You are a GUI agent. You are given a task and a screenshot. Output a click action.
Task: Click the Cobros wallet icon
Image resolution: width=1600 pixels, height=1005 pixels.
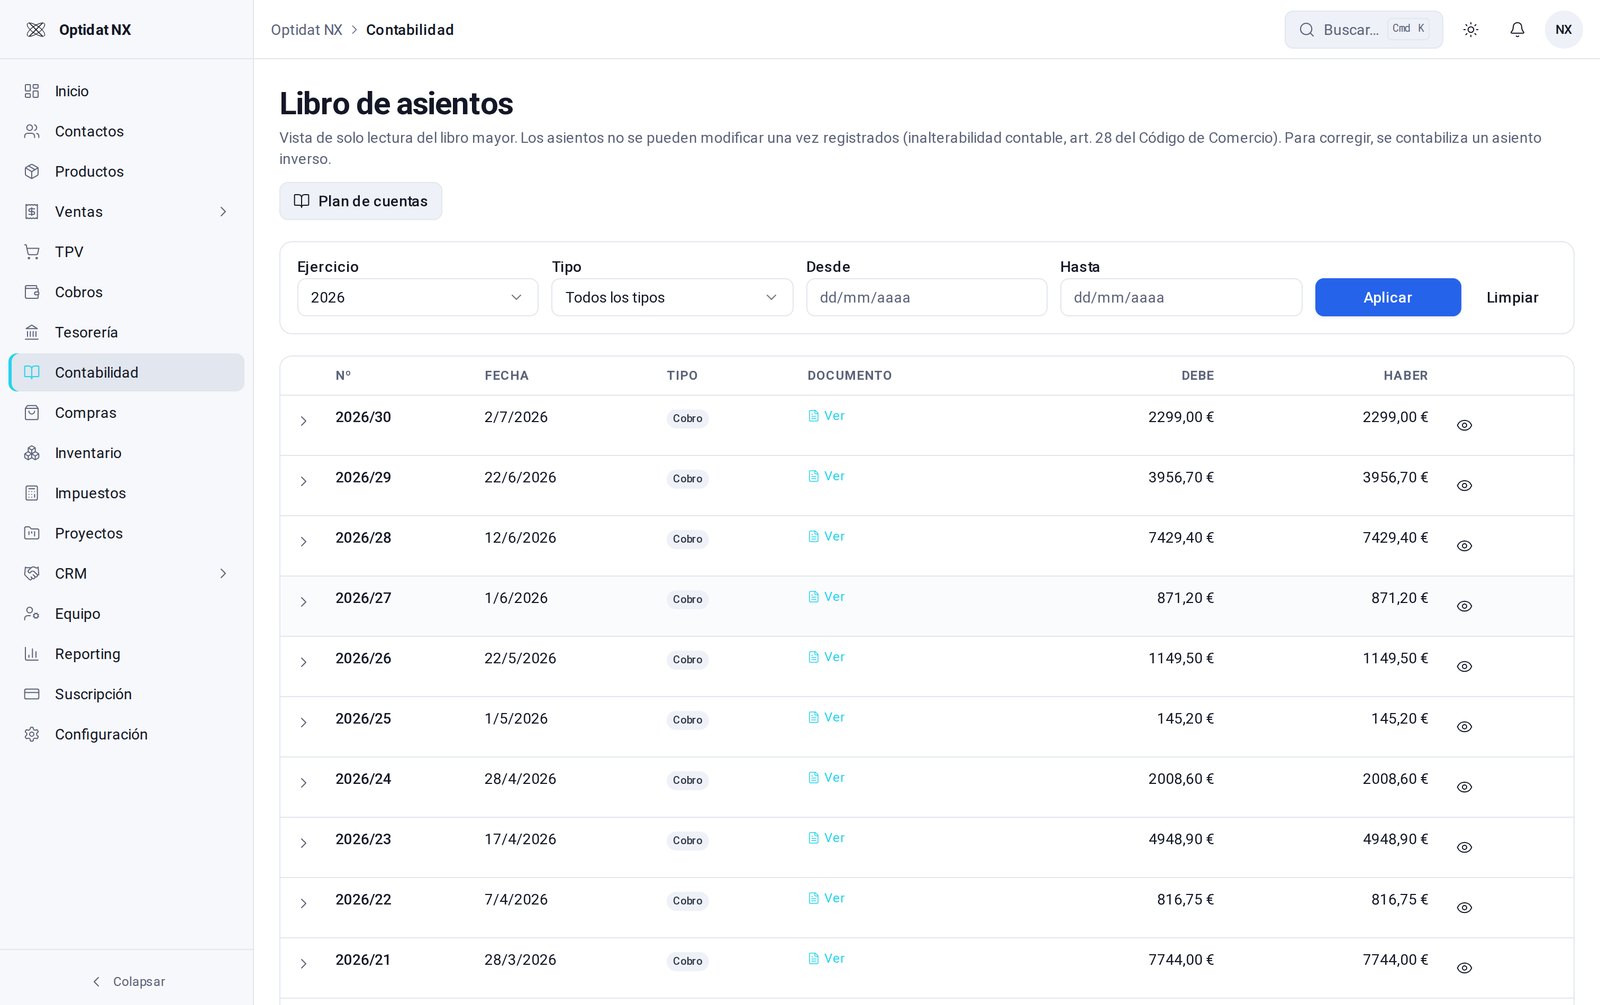tap(32, 292)
